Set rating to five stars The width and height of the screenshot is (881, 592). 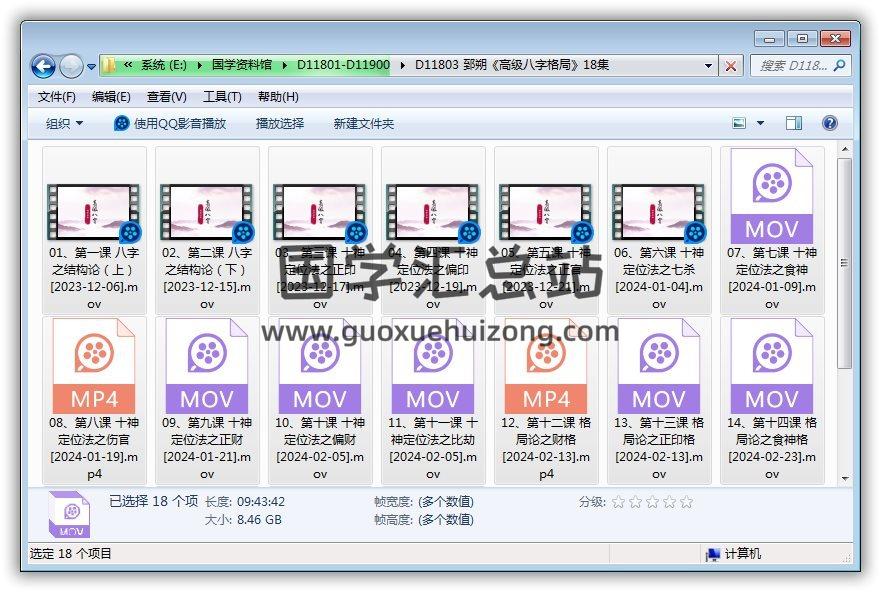coord(686,502)
